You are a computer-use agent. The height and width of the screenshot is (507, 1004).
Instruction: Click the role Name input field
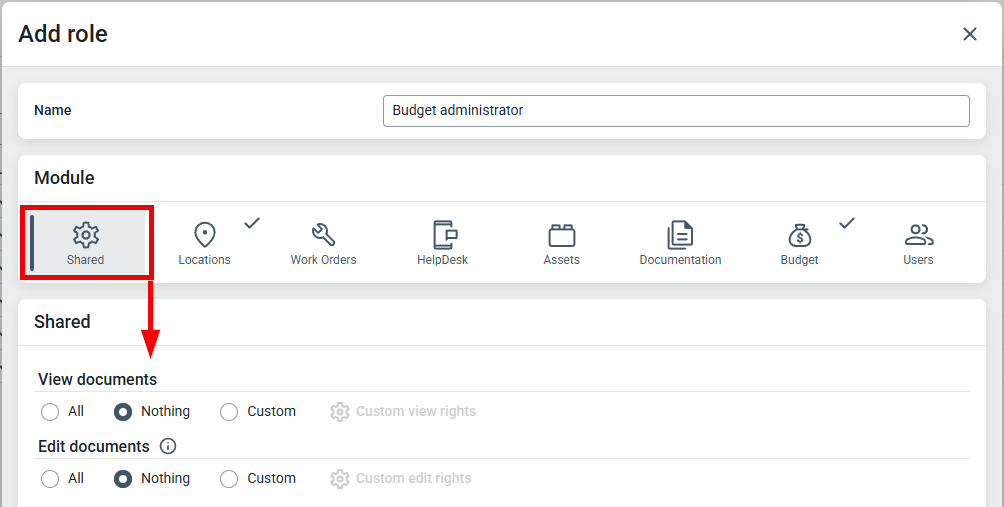[676, 111]
